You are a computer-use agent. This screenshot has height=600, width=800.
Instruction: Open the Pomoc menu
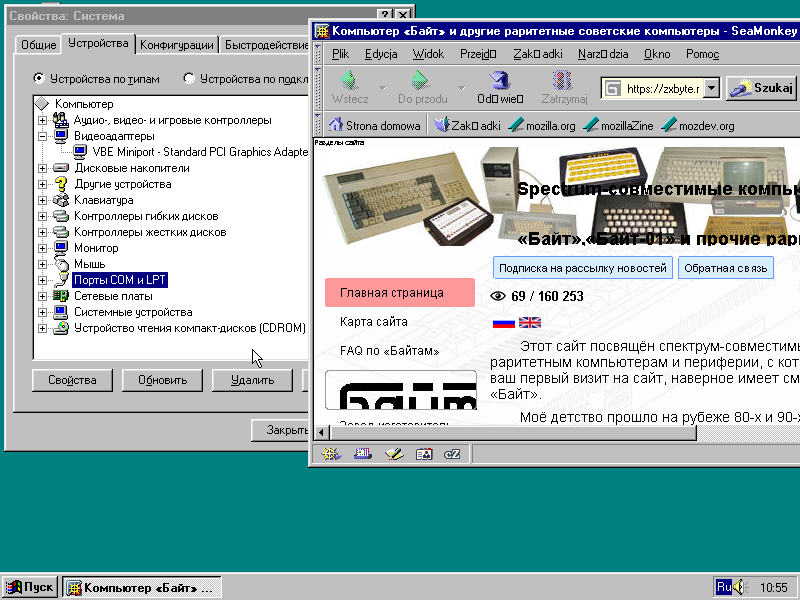703,54
